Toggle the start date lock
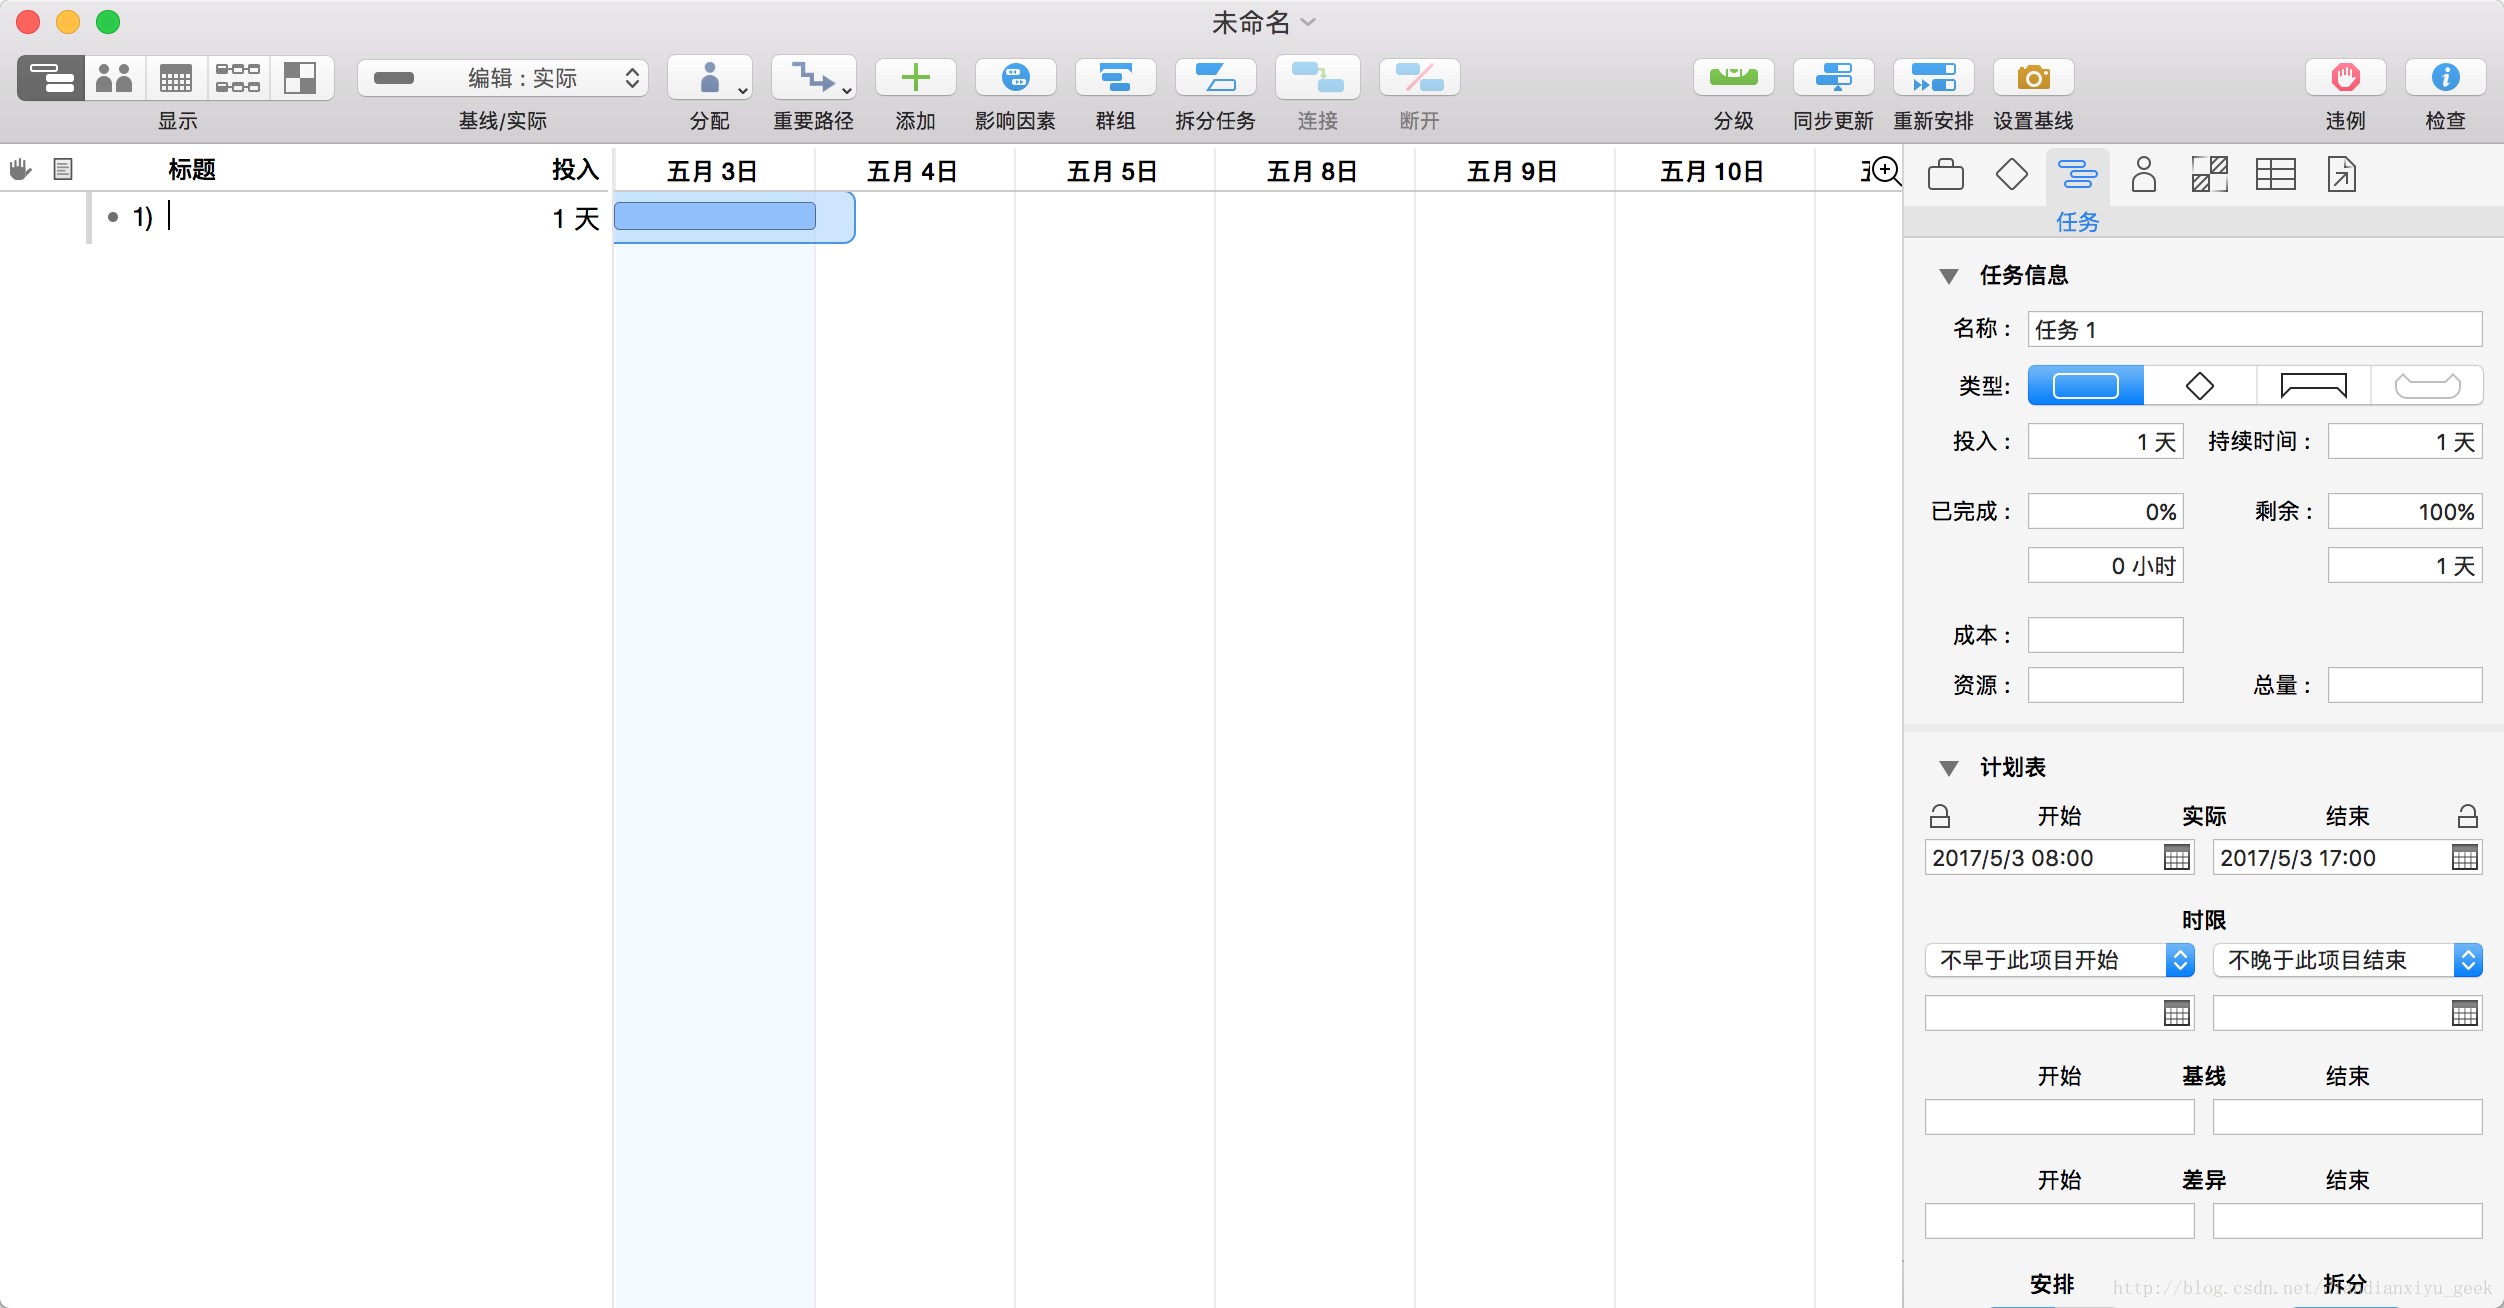This screenshot has width=2504, height=1308. pyautogui.click(x=1939, y=816)
